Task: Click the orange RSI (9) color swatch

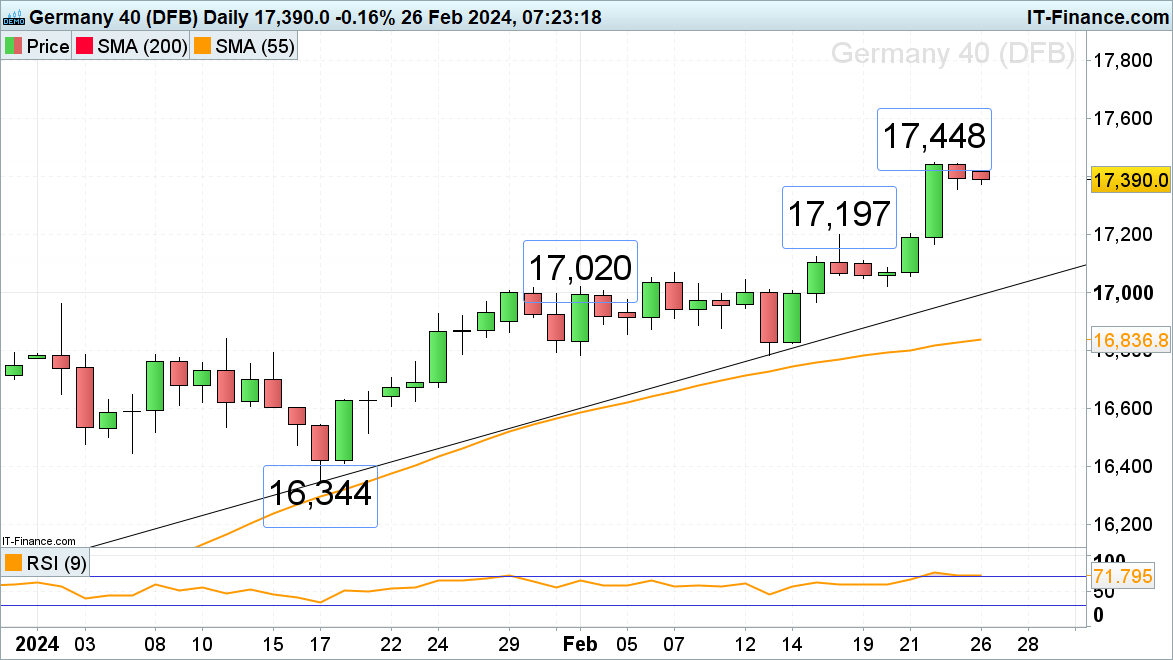Action: pyautogui.click(x=14, y=564)
